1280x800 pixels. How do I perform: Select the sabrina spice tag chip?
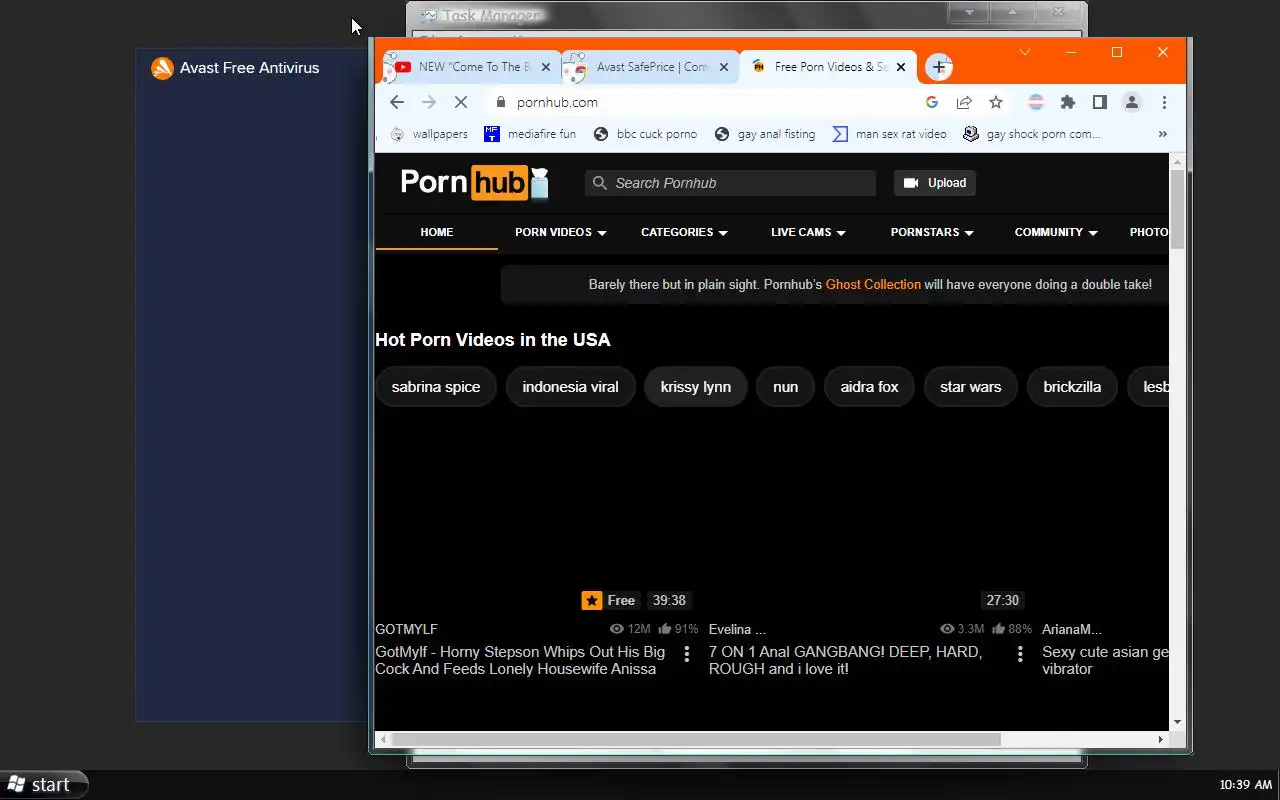[436, 387]
